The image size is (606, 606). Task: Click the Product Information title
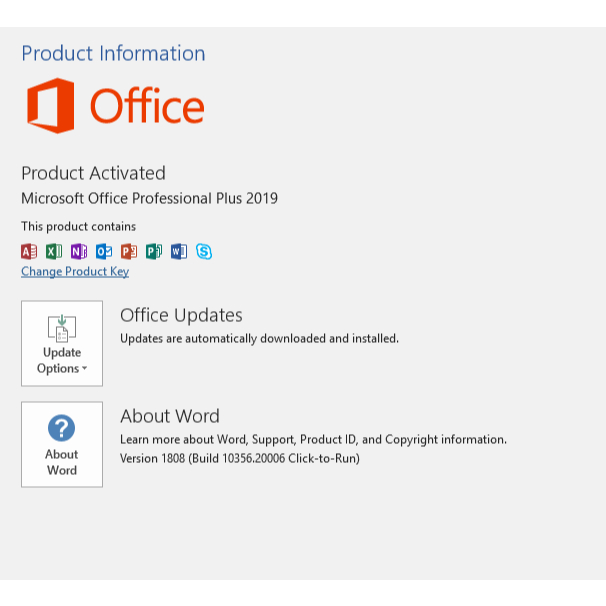click(x=113, y=53)
